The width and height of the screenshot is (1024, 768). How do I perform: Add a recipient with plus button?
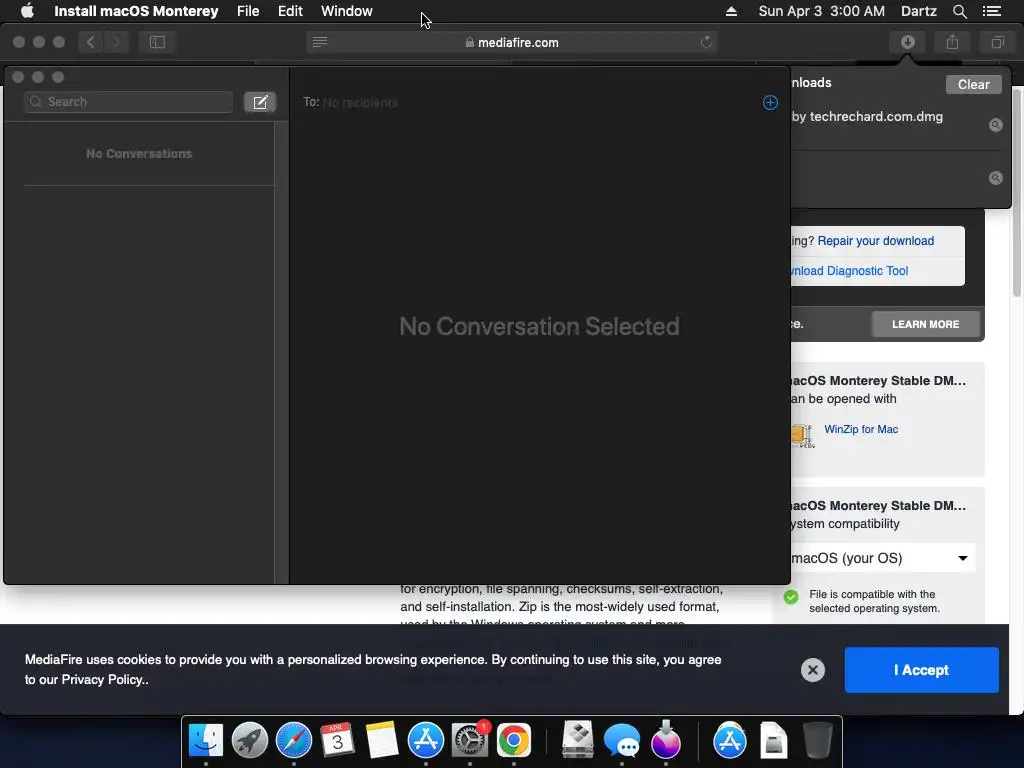coord(770,103)
